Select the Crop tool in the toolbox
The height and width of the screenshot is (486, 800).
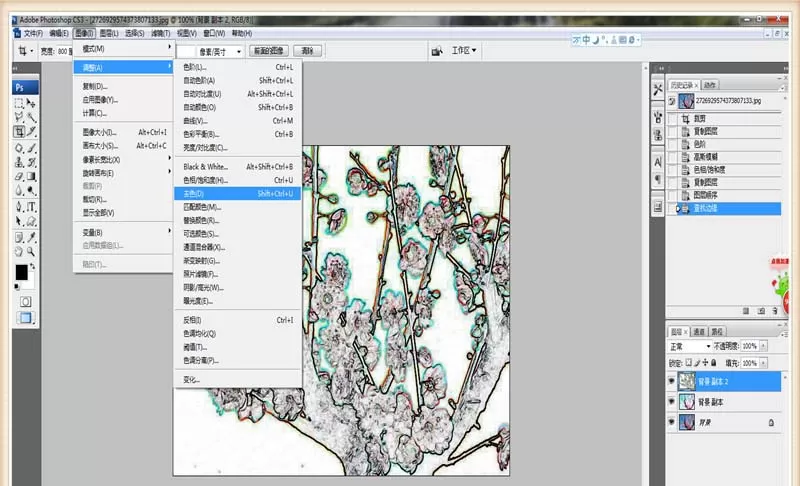click(19, 132)
